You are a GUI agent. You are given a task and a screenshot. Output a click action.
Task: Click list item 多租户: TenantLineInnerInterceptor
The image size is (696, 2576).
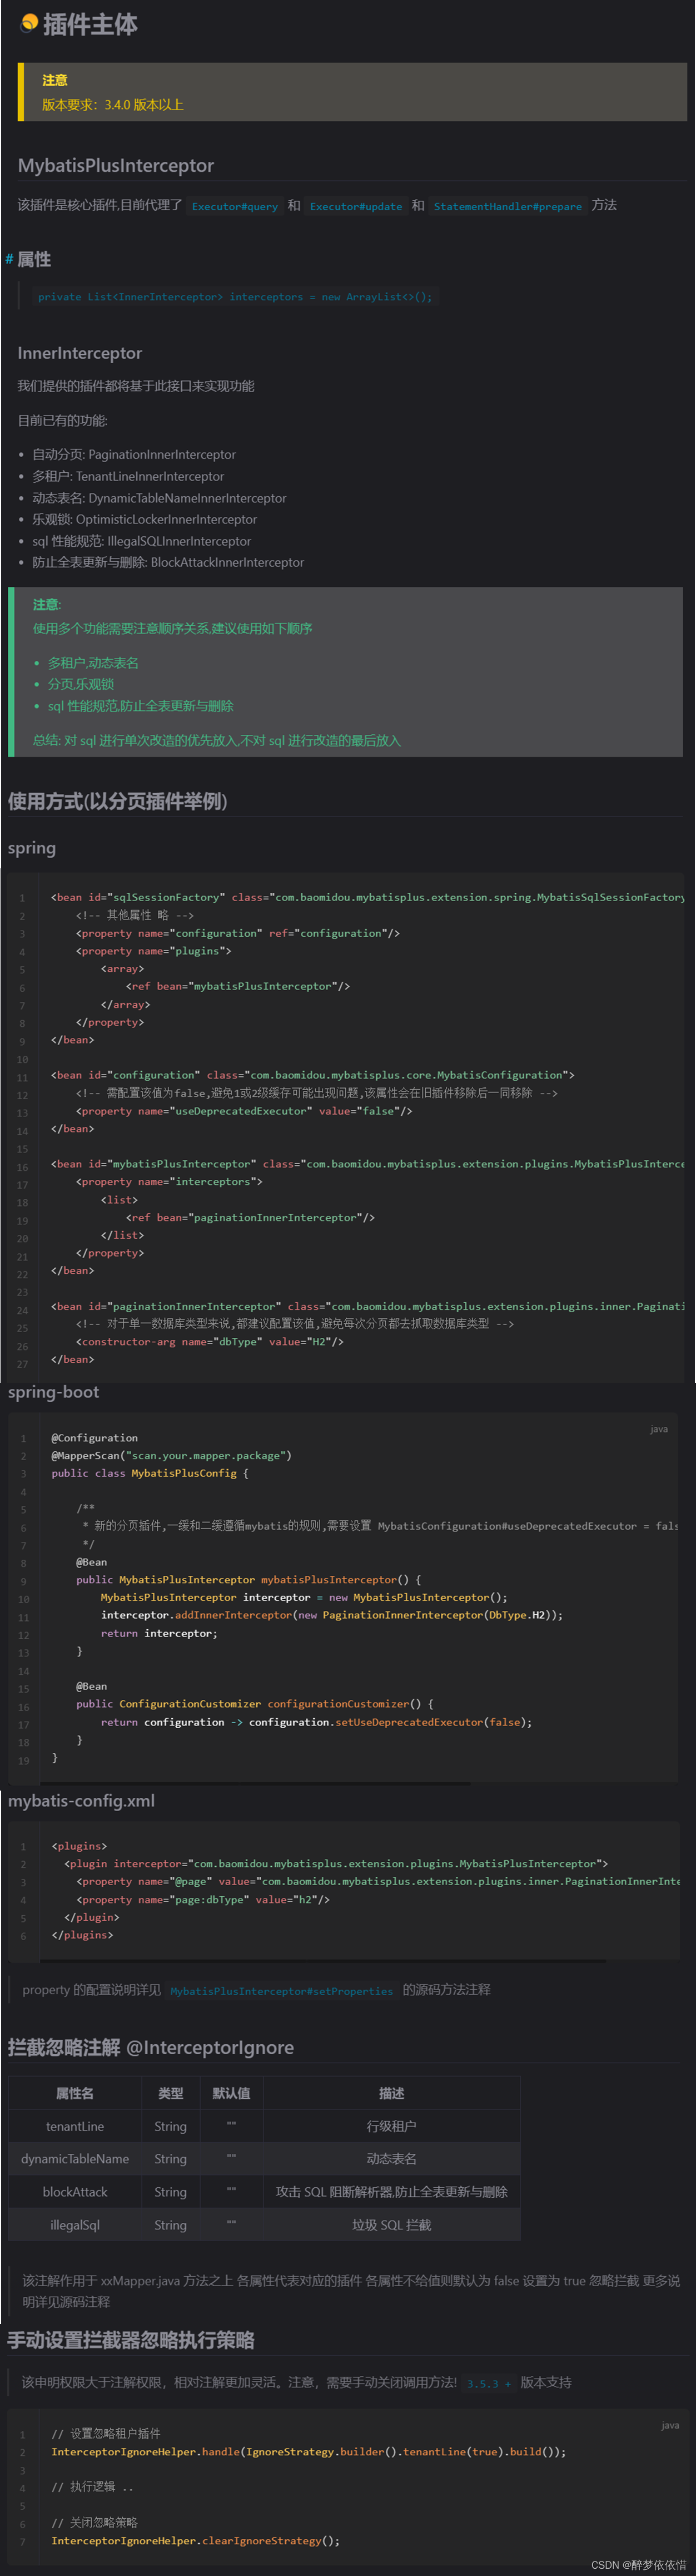click(128, 476)
